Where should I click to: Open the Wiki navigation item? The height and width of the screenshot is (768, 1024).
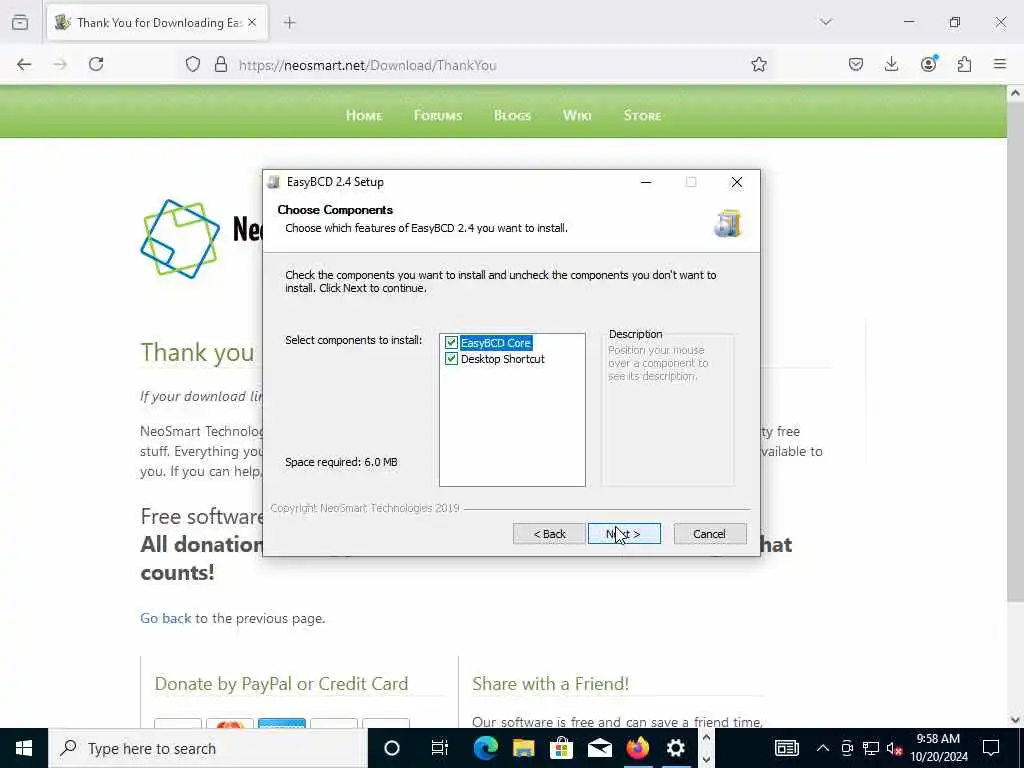point(577,116)
